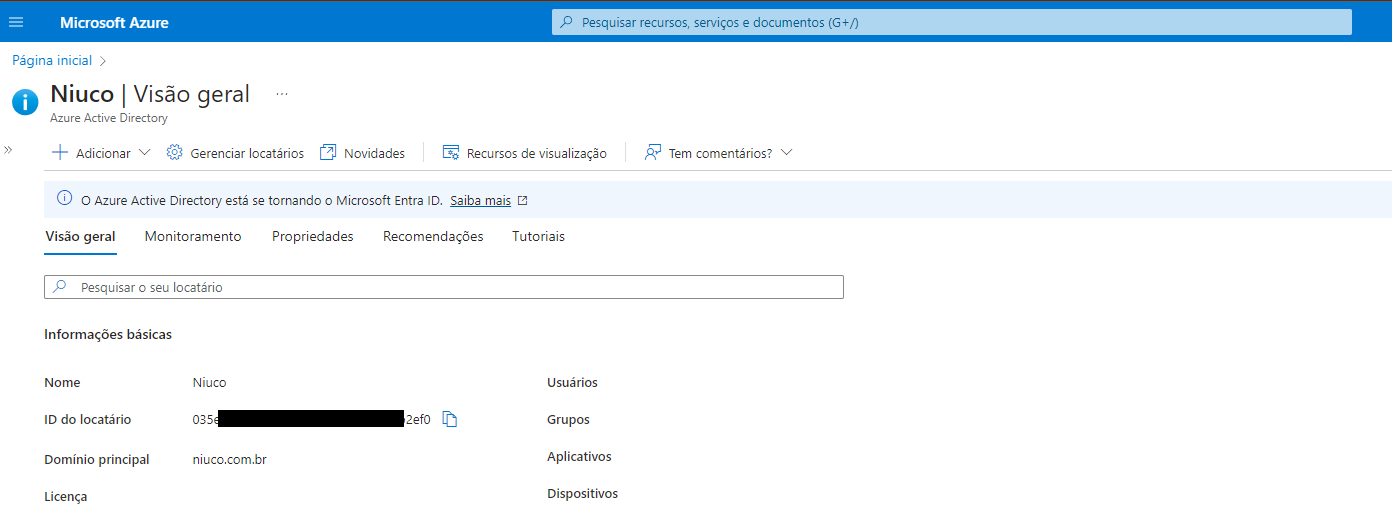
Task: Click the Usuários label
Action: (x=572, y=383)
